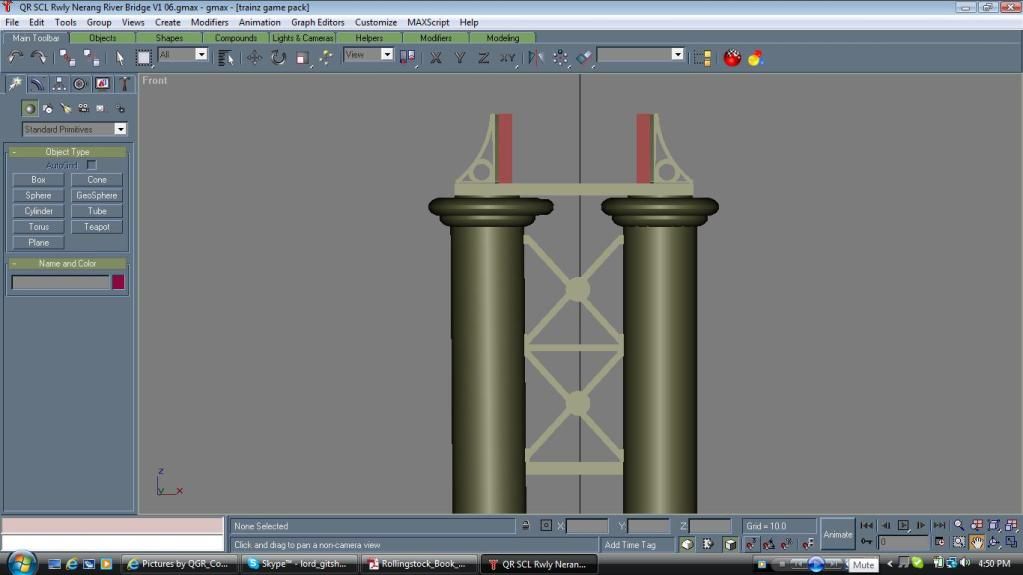Switch to the Modeling toolbar tab
Image resolution: width=1023 pixels, height=575 pixels.
(x=502, y=38)
